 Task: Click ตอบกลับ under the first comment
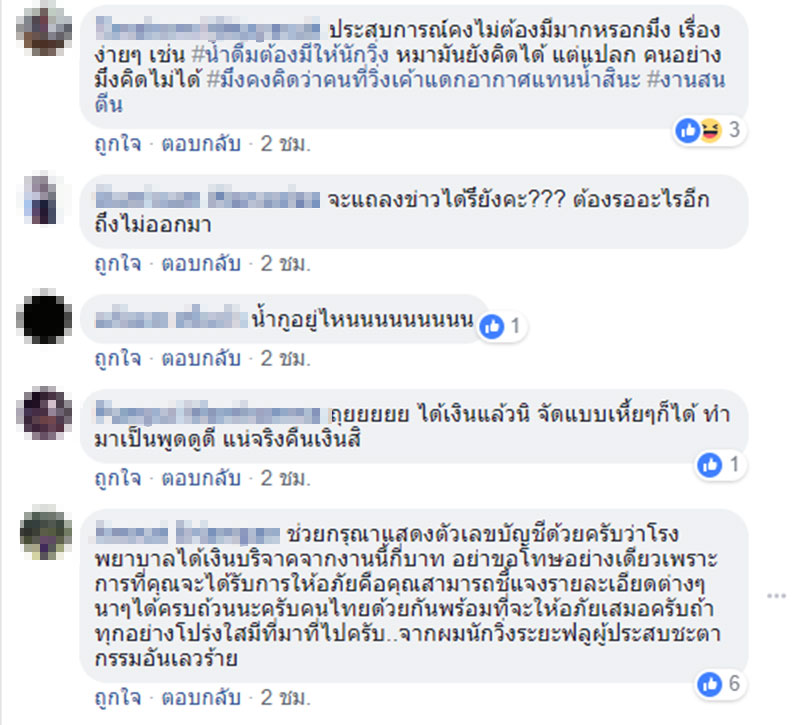[x=201, y=144]
